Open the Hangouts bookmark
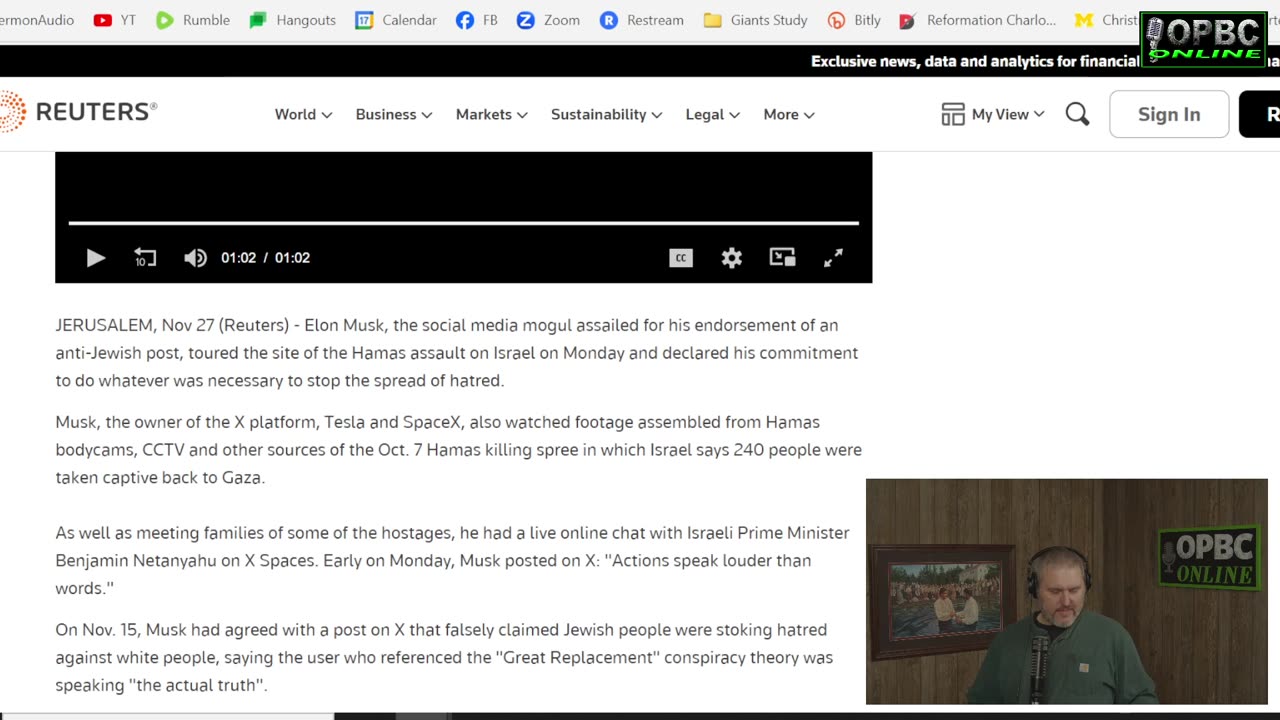The height and width of the screenshot is (720, 1280). click(x=292, y=20)
